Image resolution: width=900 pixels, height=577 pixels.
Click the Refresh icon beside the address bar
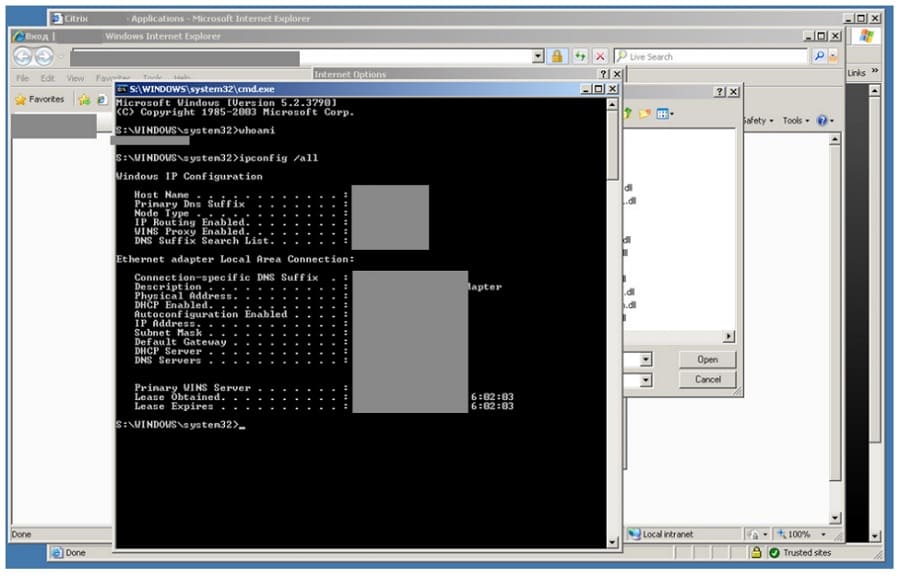(579, 57)
